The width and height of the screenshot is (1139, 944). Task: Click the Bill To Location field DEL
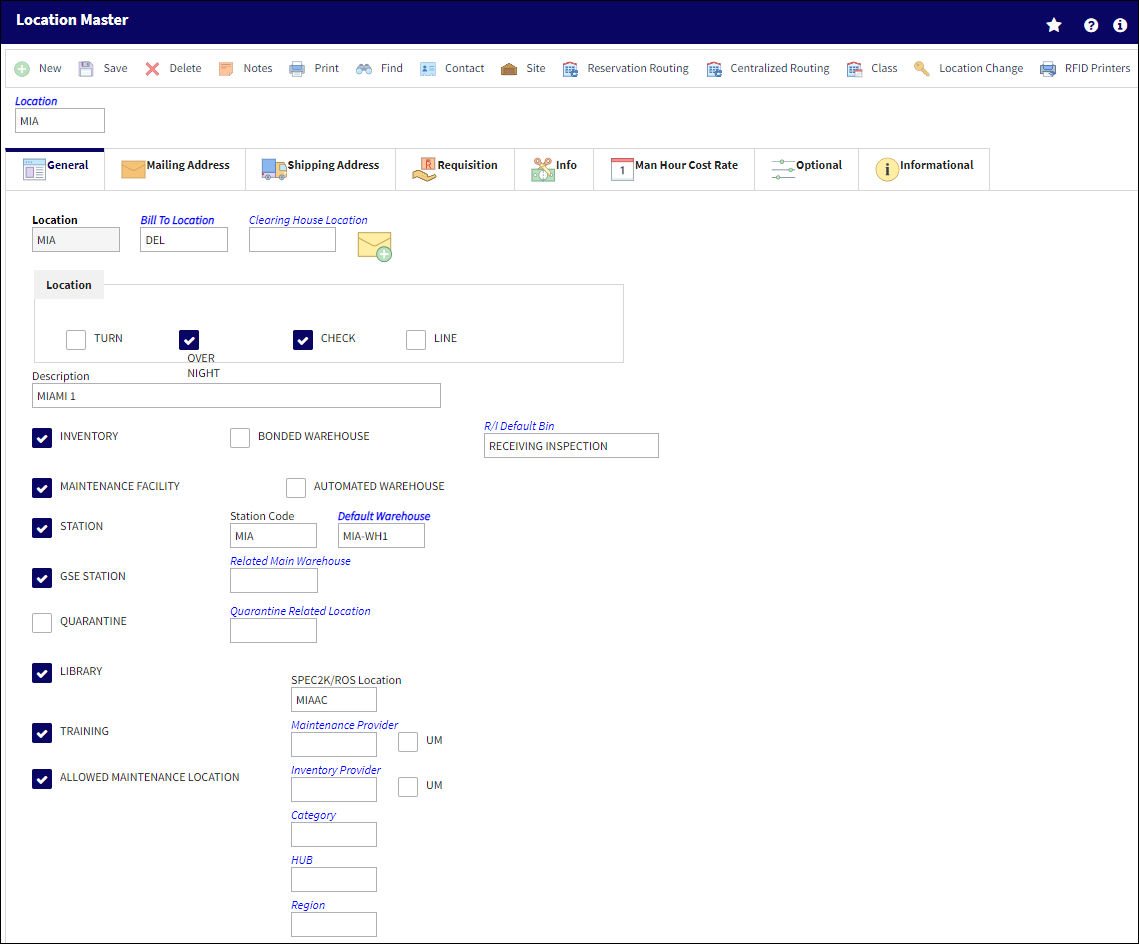pyautogui.click(x=184, y=240)
